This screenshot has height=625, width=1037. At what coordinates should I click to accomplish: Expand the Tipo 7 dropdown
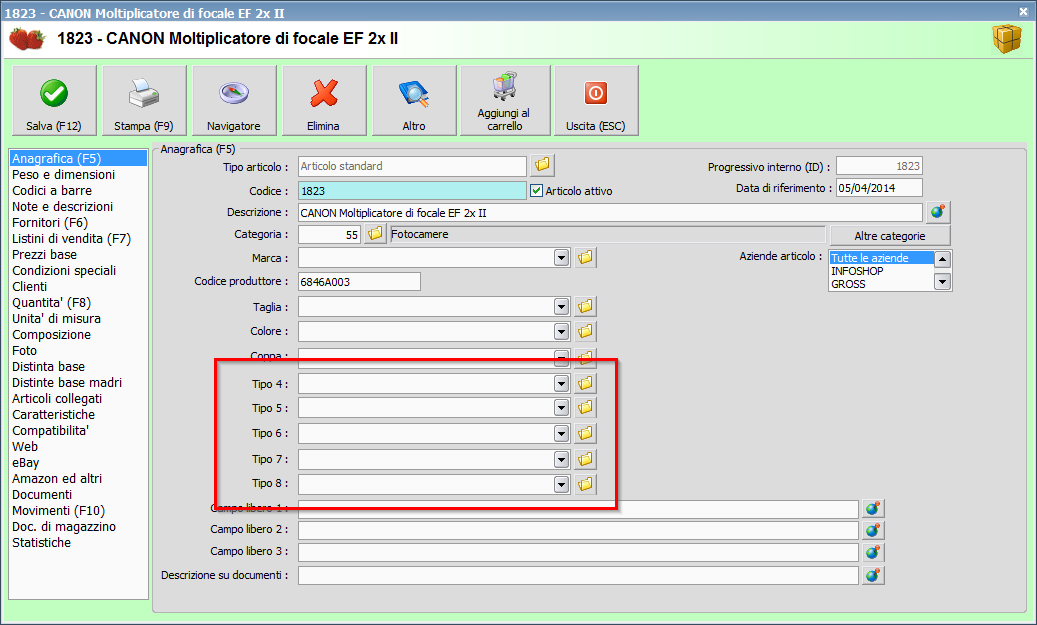(561, 459)
